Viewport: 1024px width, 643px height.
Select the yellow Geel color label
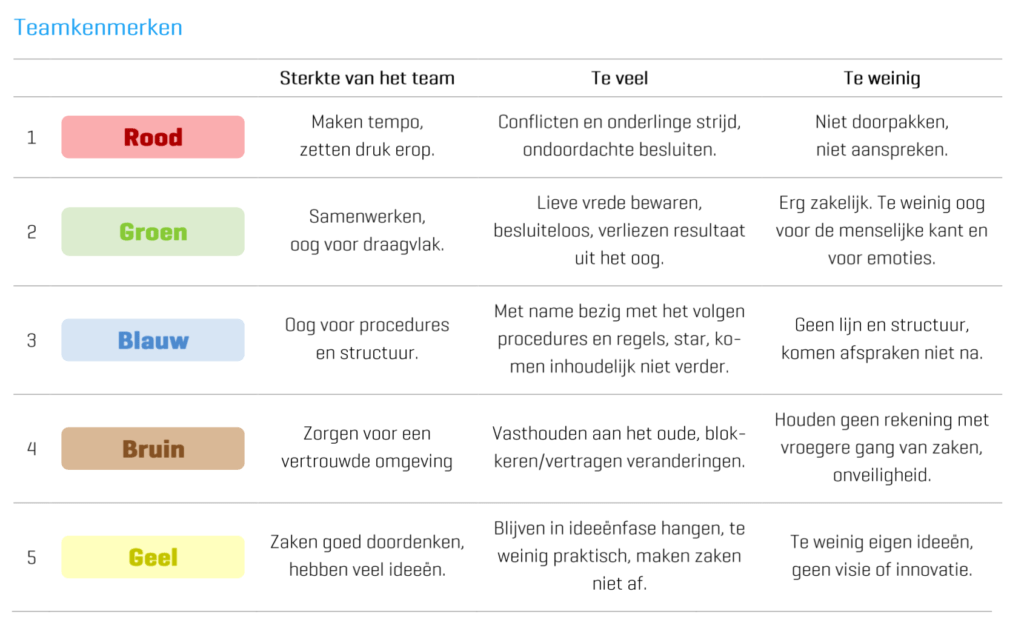(153, 557)
